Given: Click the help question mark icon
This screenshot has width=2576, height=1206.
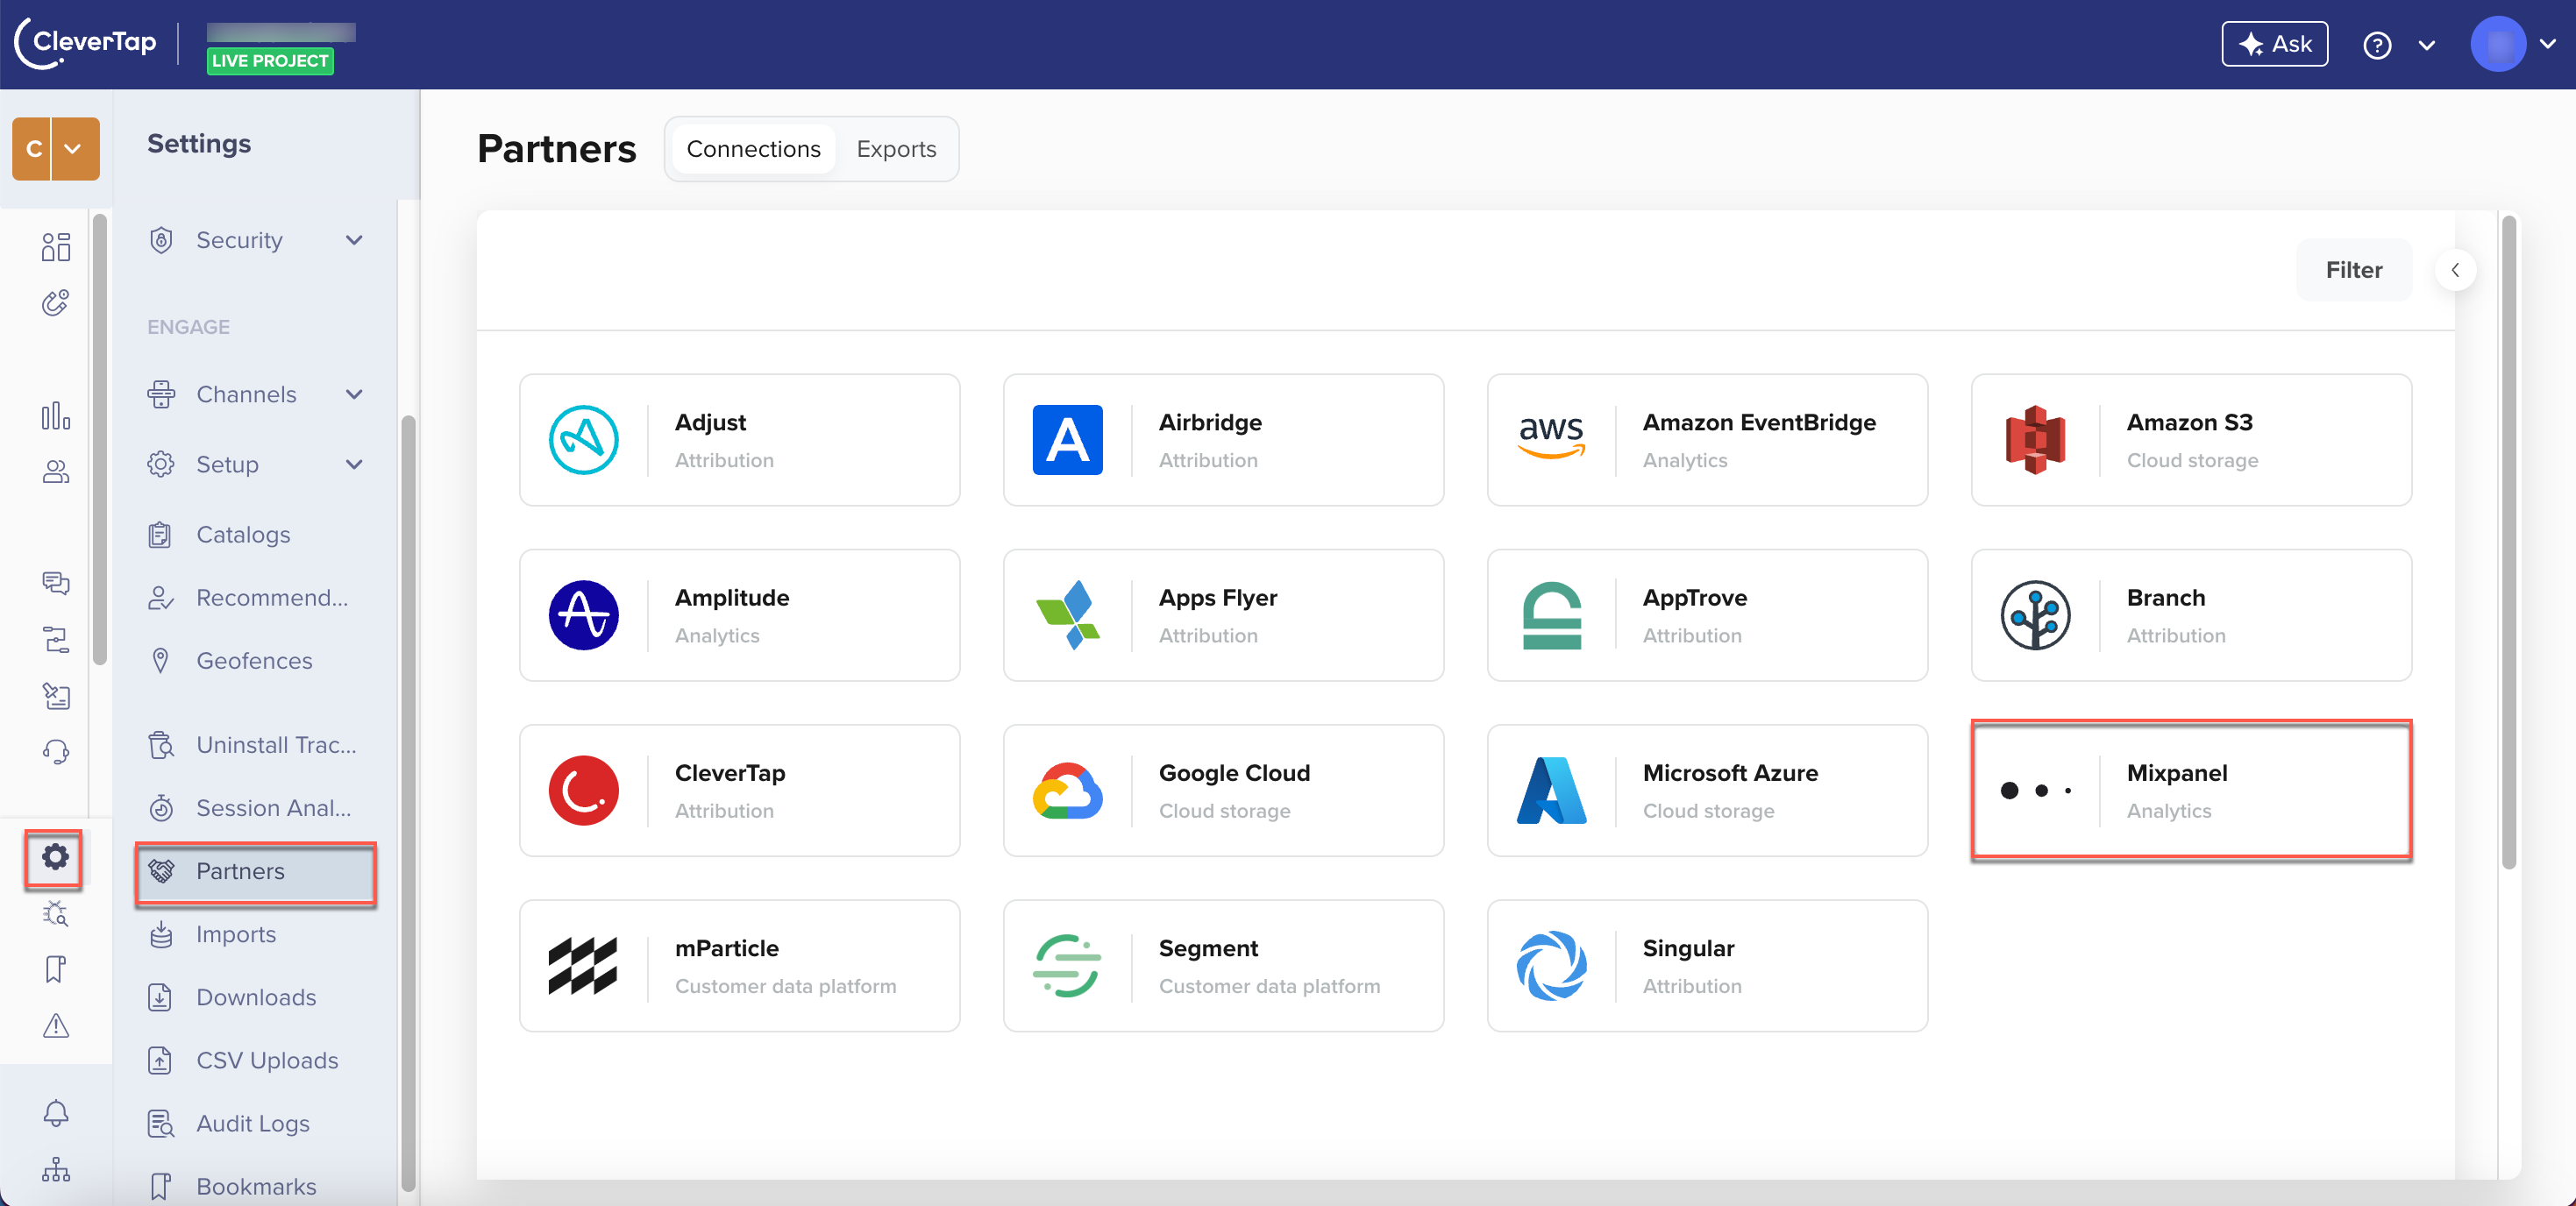Looking at the screenshot, I should coord(2377,45).
